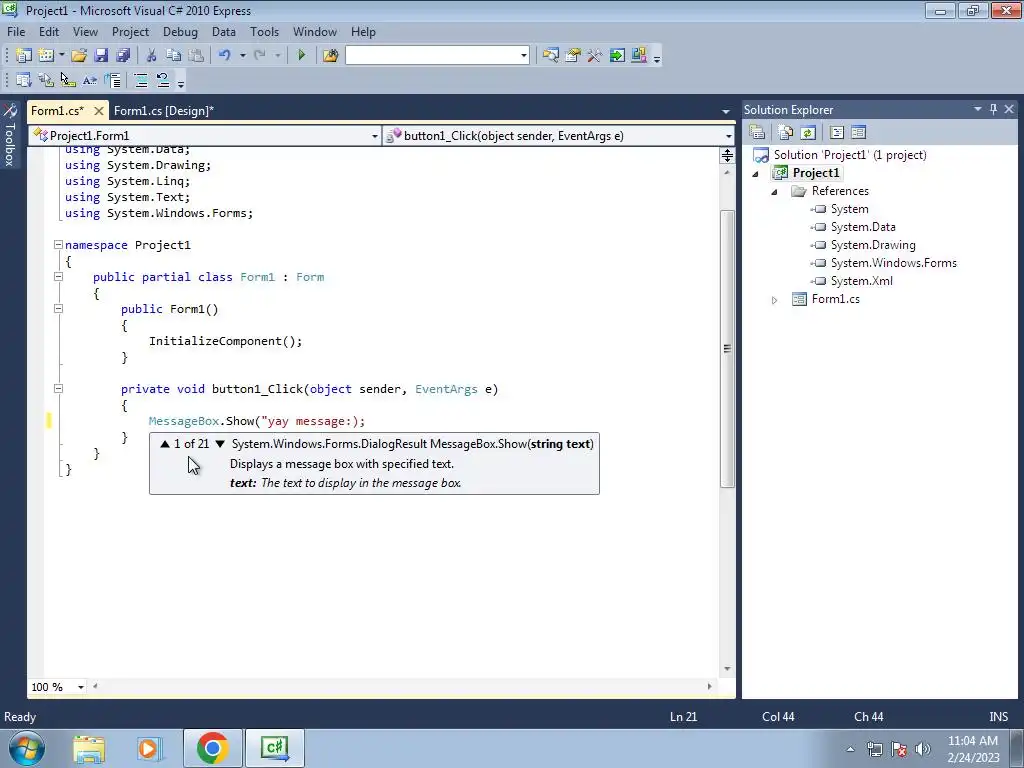Viewport: 1024px width, 768px height.
Task: Cut selection using the scissors icon
Action: [x=151, y=56]
